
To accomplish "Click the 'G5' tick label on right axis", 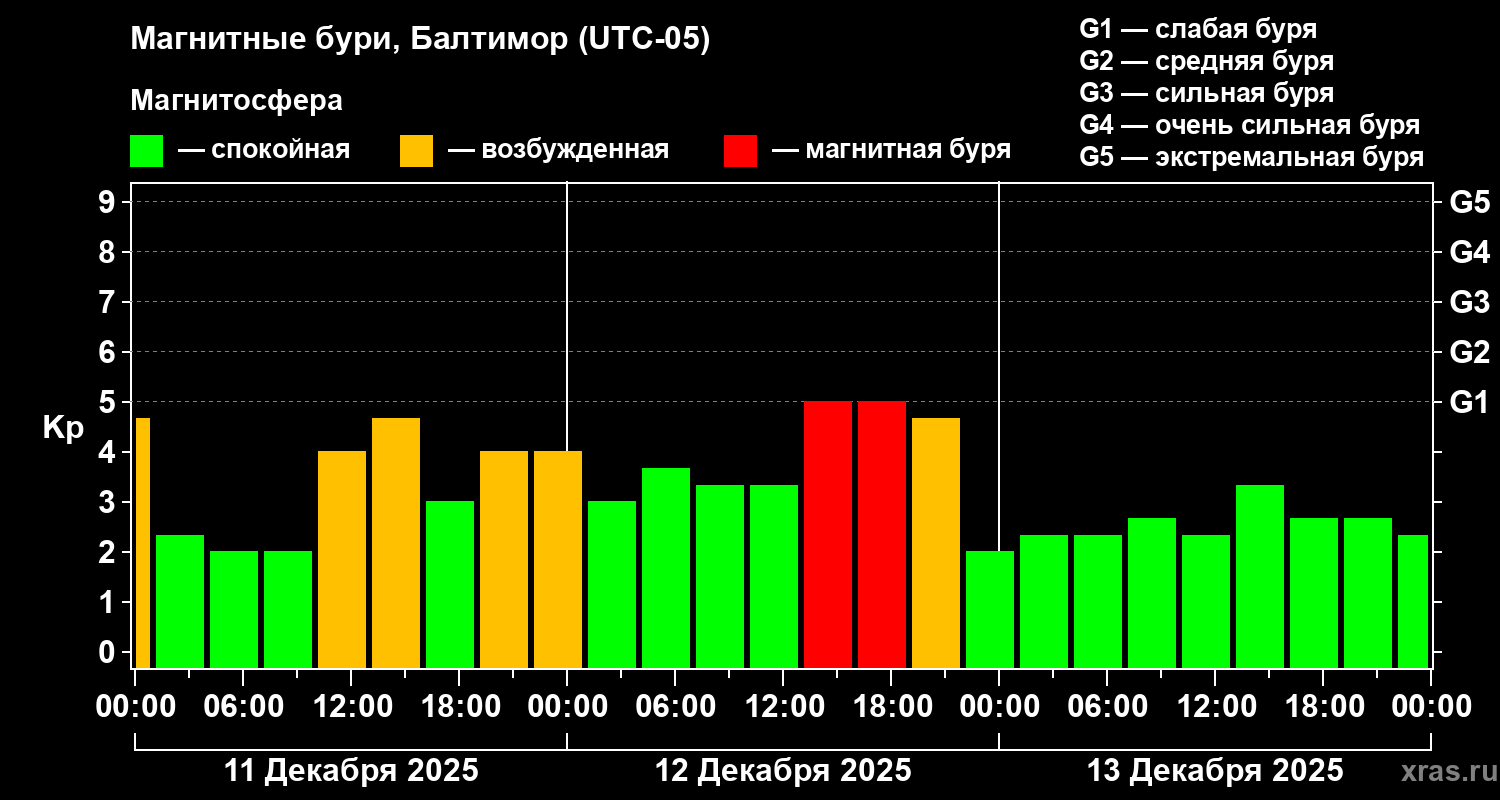I will pyautogui.click(x=1470, y=202).
